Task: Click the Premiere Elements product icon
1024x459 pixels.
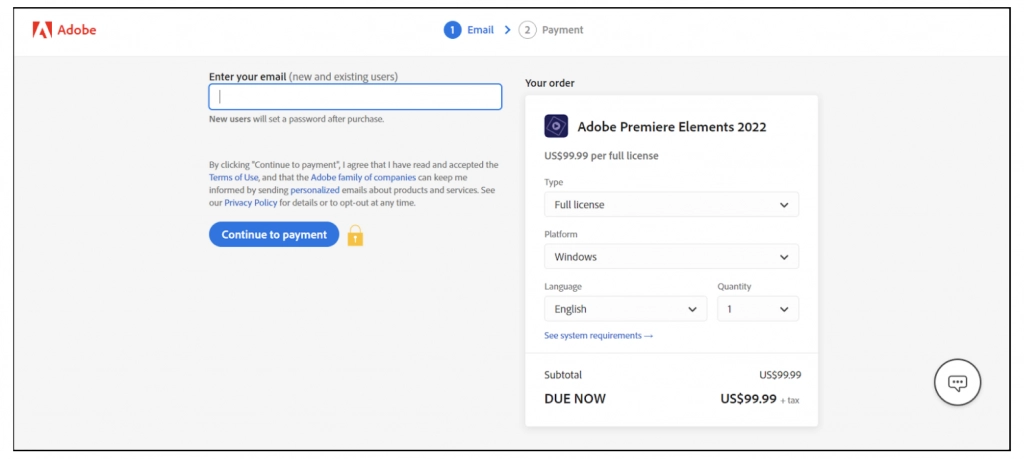Action: 556,127
